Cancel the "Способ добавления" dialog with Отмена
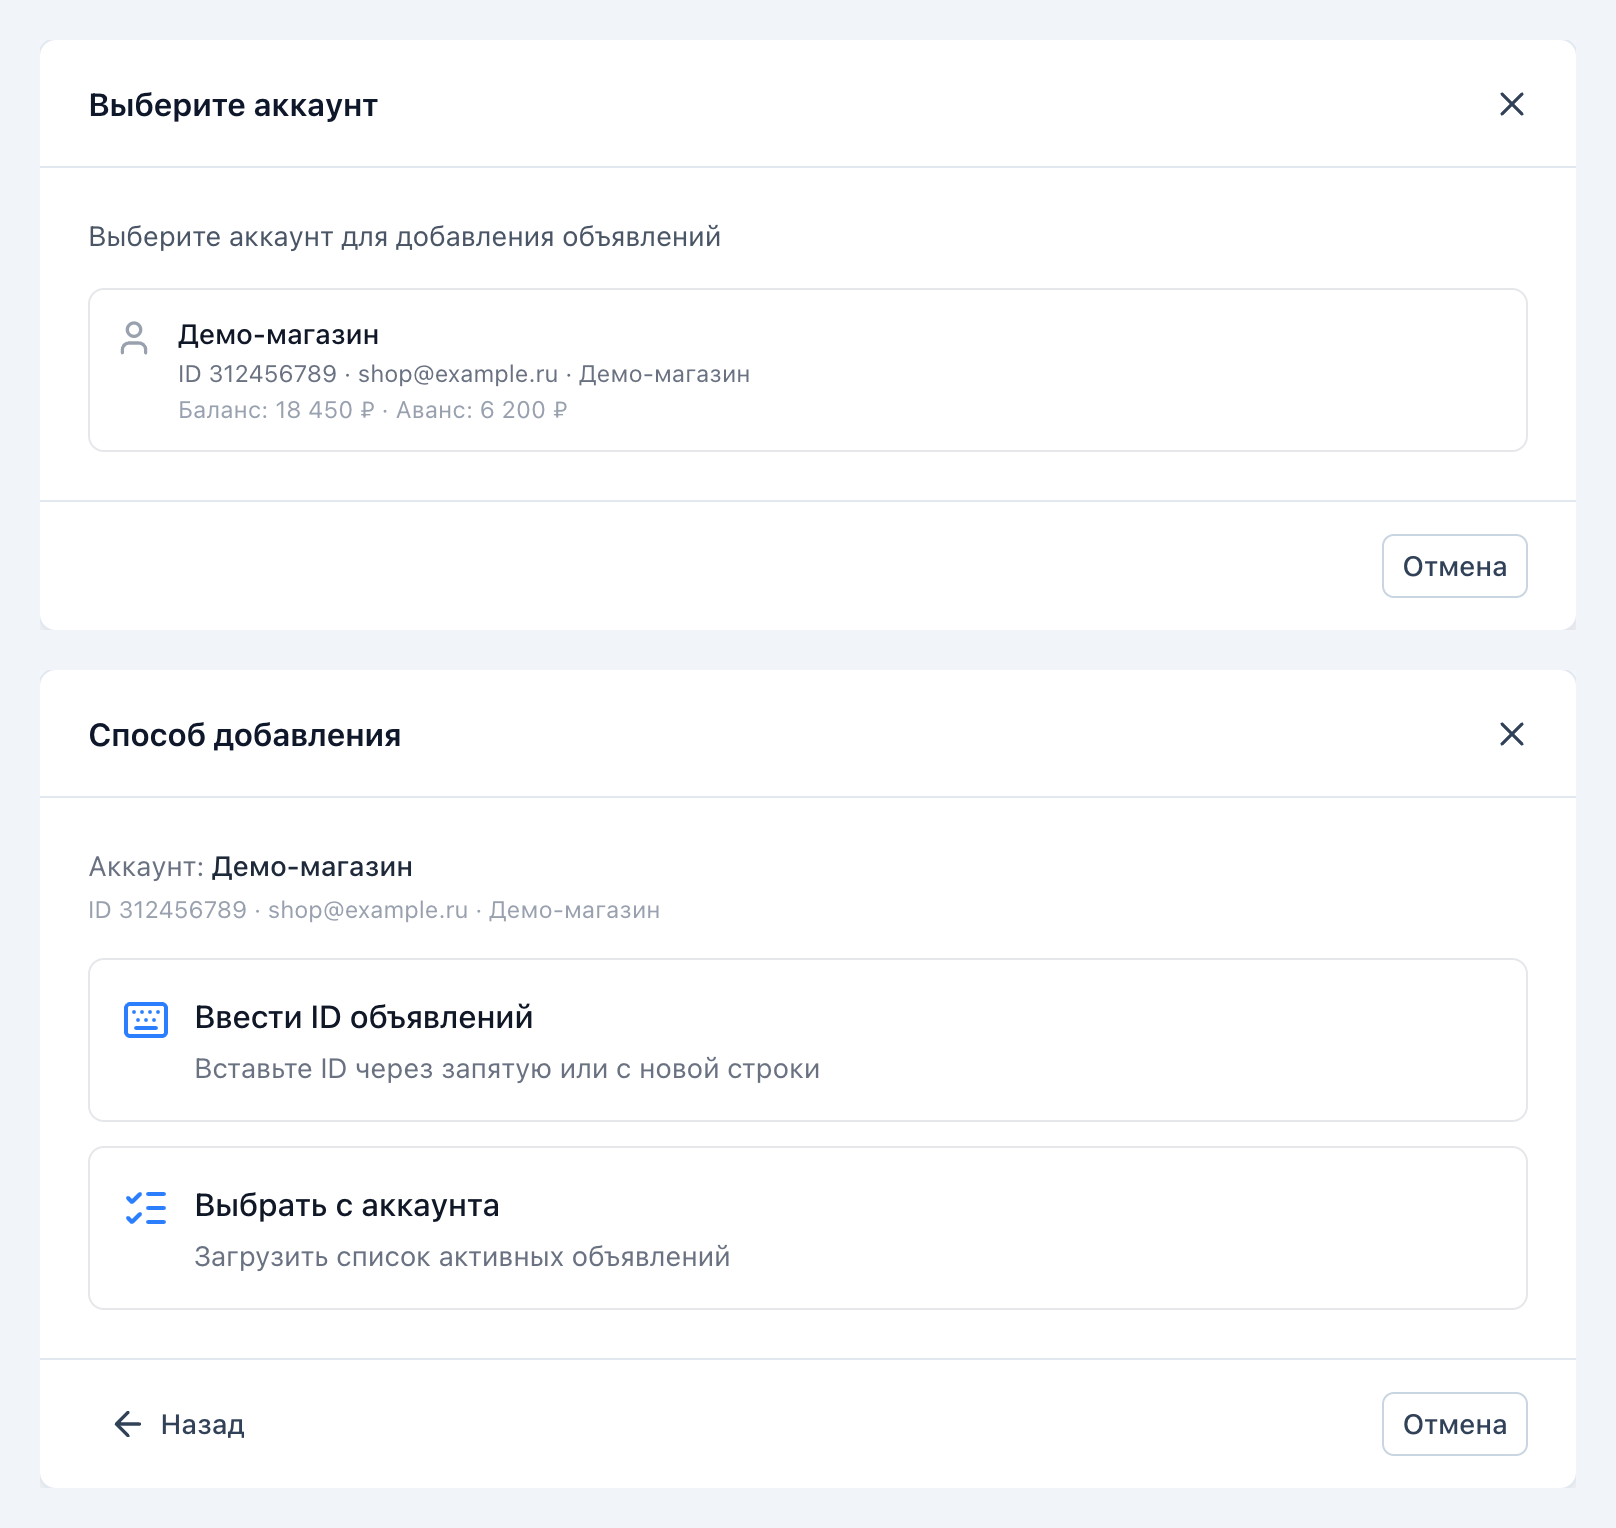The height and width of the screenshot is (1528, 1616). (1454, 1424)
